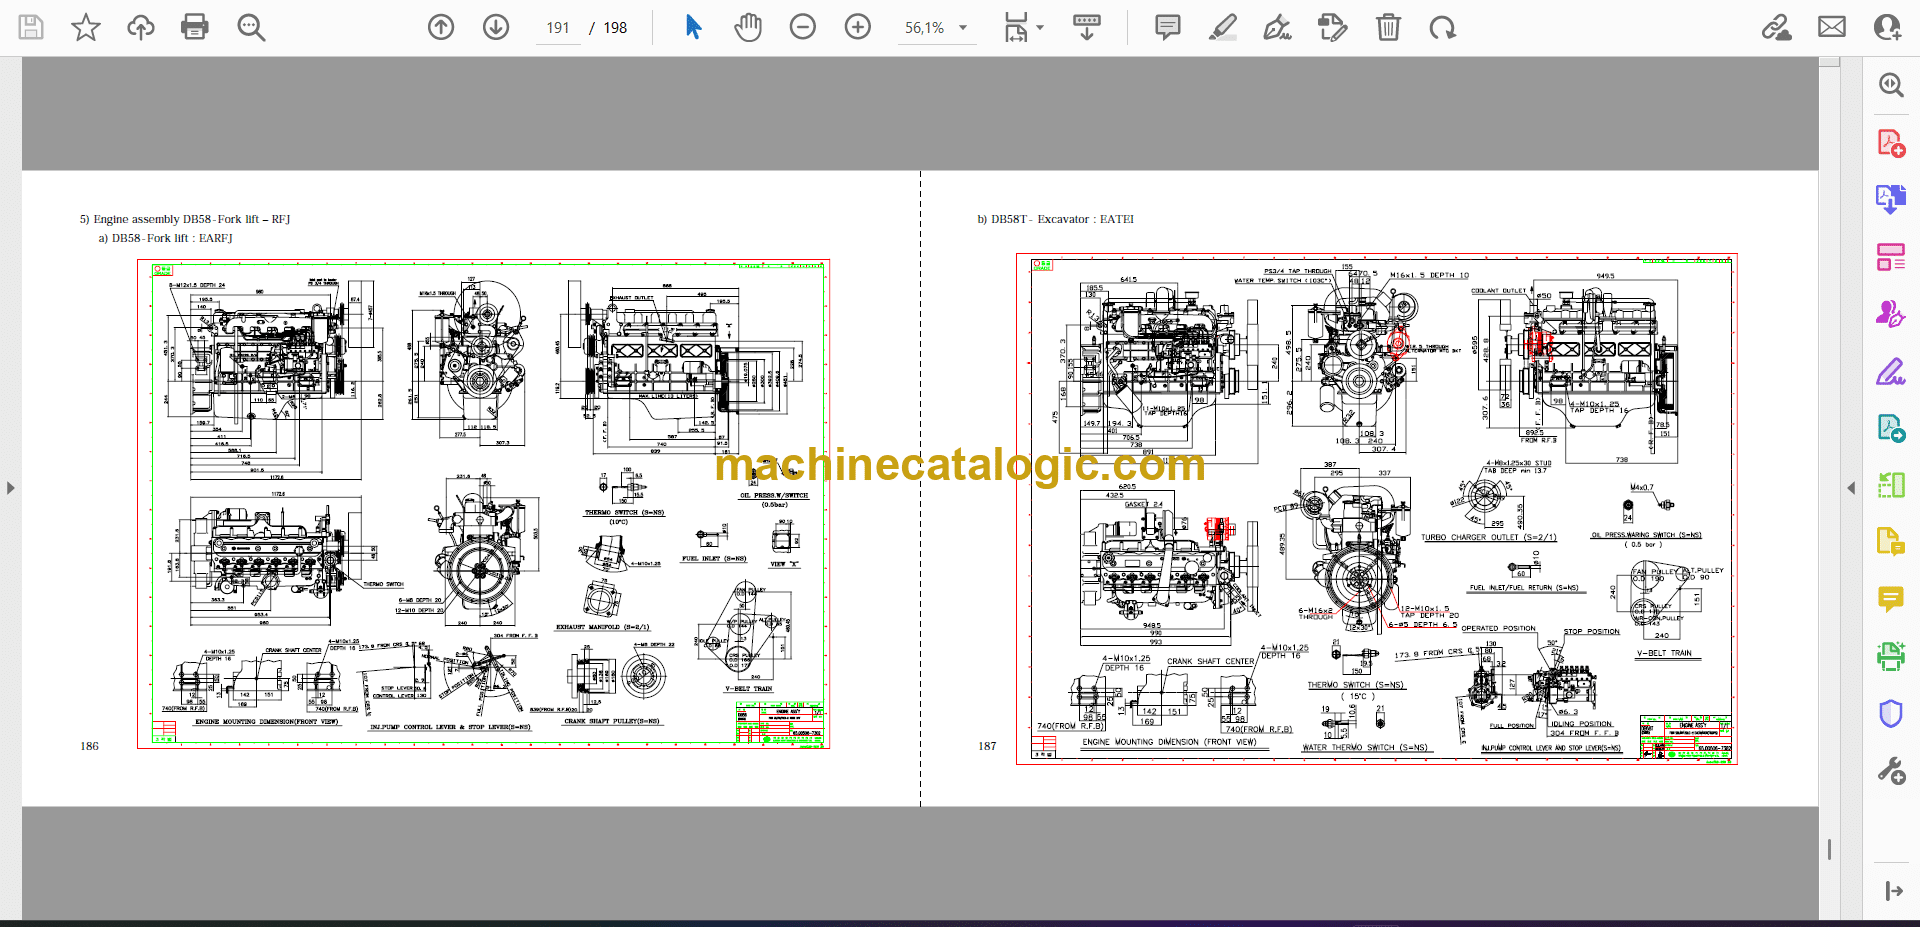Image resolution: width=1920 pixels, height=927 pixels.
Task: Zoom in with the plus button
Action: tap(857, 27)
